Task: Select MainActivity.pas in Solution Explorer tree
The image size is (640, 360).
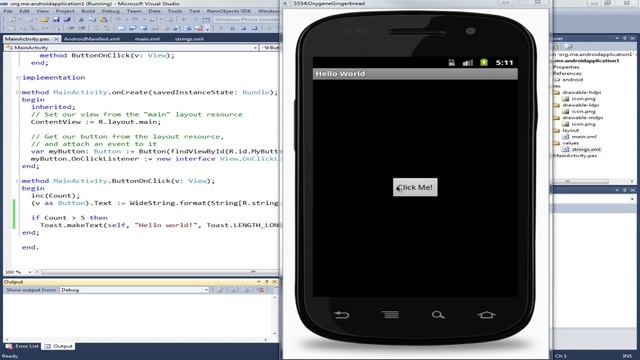Action: click(575, 156)
